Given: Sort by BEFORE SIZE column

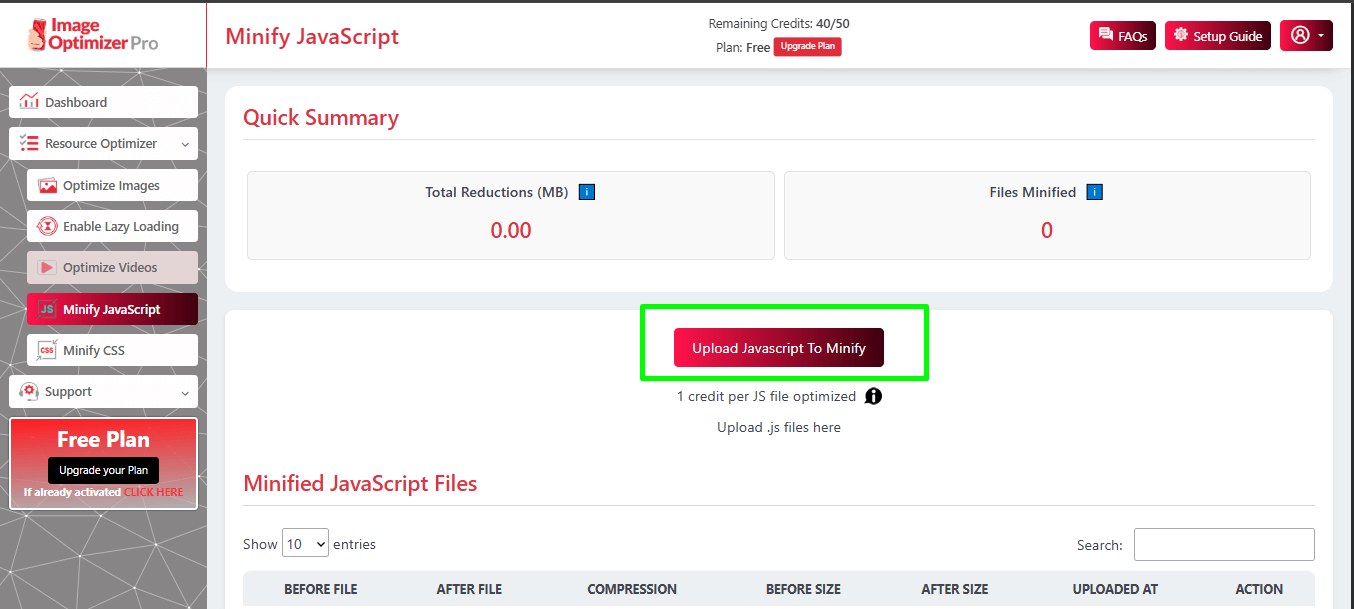Looking at the screenshot, I should point(803,589).
